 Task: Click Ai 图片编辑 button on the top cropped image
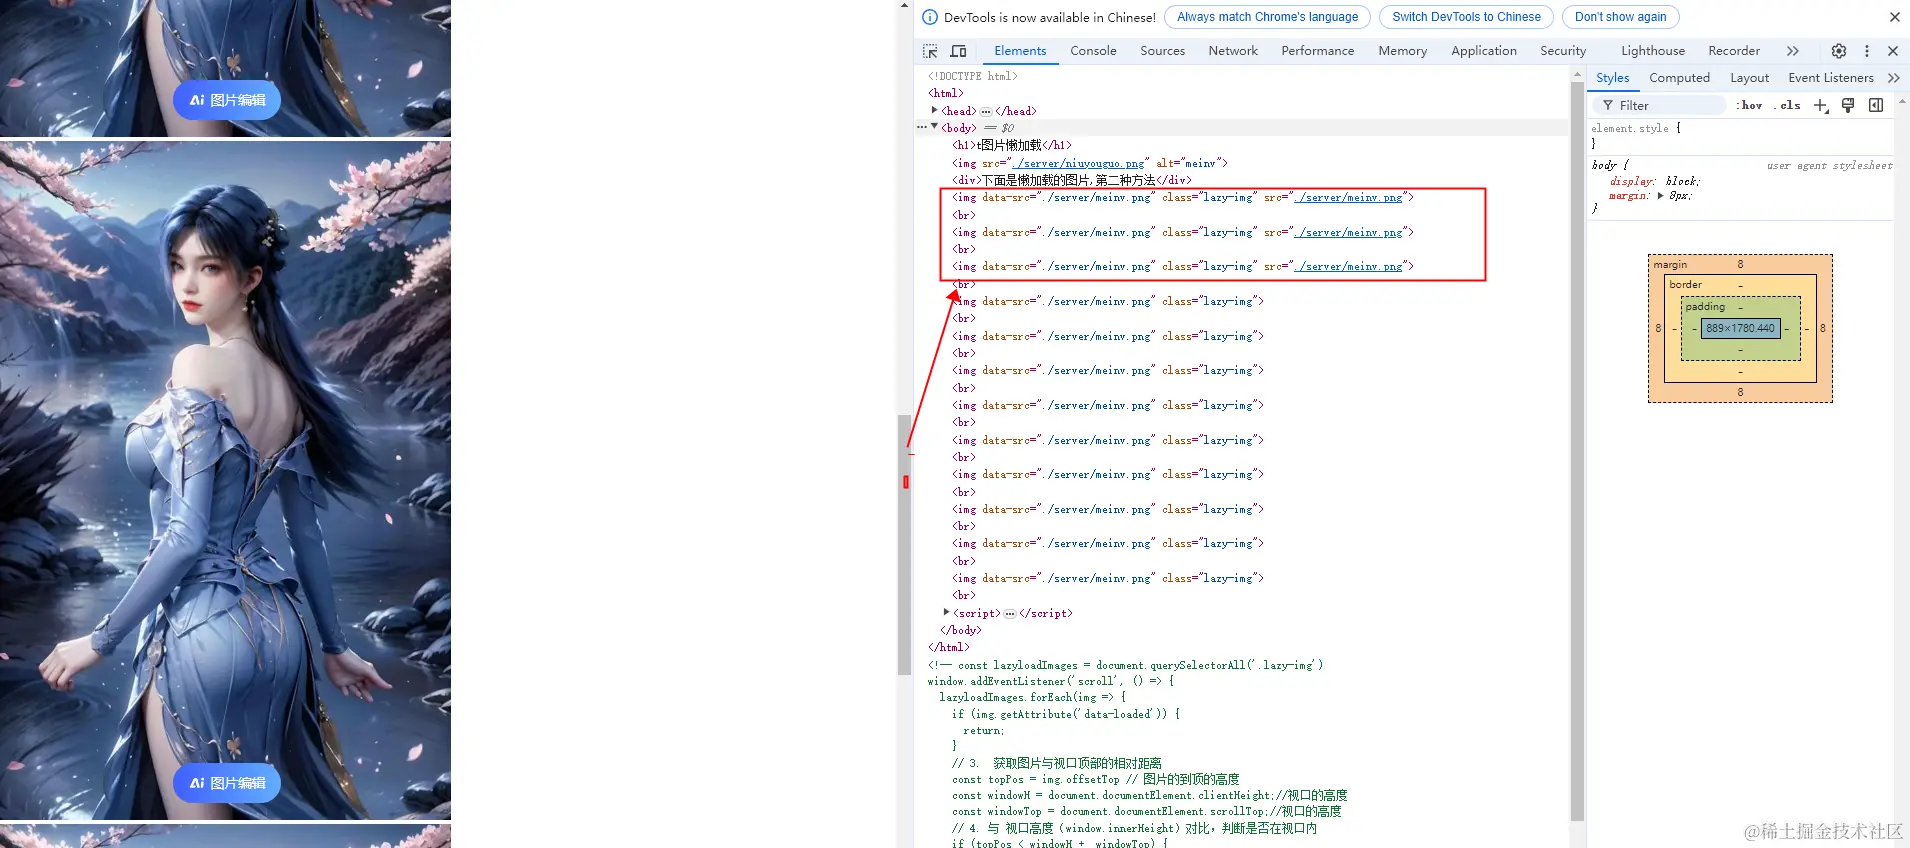[227, 100]
